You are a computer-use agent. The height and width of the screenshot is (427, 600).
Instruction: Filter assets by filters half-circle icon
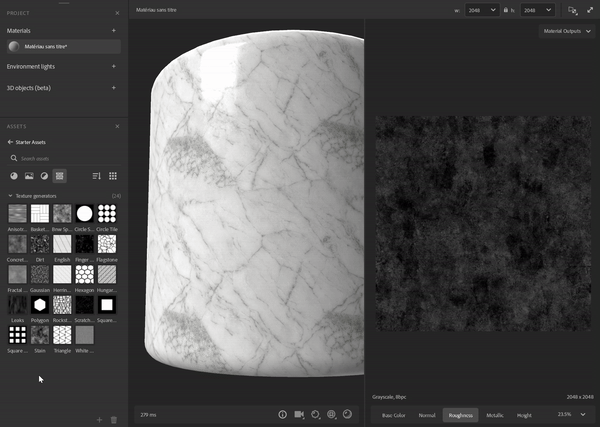coord(44,176)
